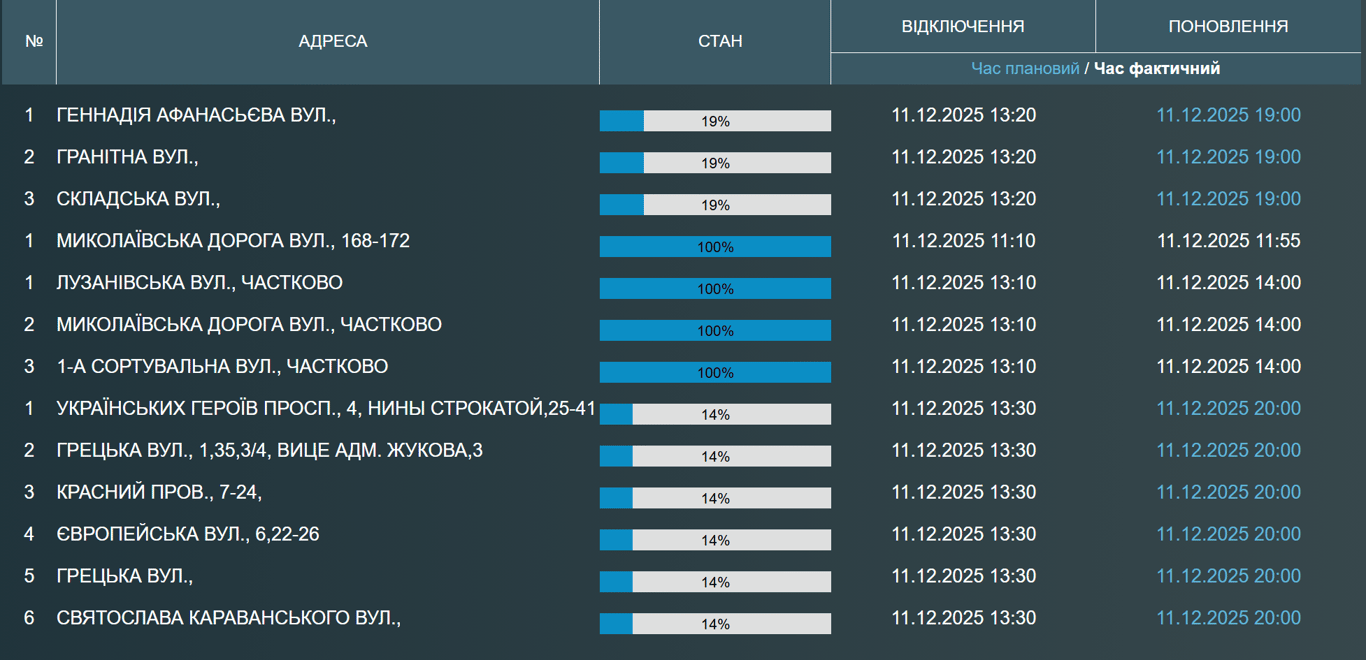Click the 14% progress bar for Красний пров.
The width and height of the screenshot is (1366, 660).
715,498
